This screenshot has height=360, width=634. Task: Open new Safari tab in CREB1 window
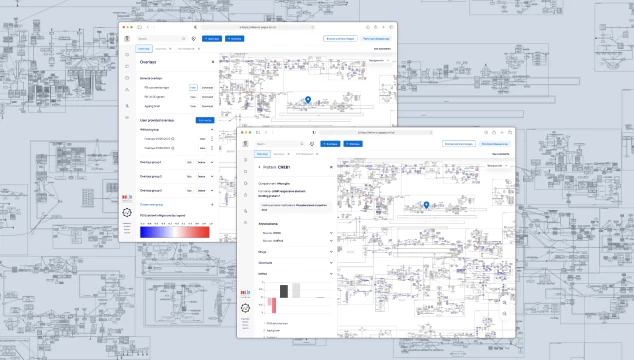[502, 132]
